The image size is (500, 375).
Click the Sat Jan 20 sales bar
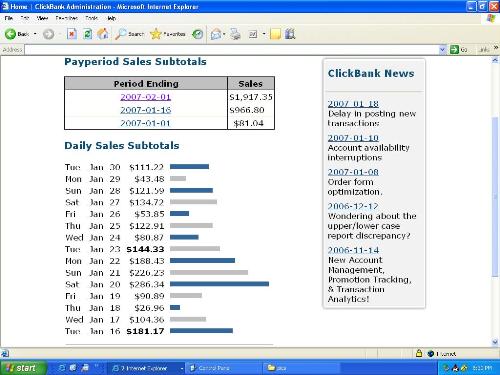(219, 284)
